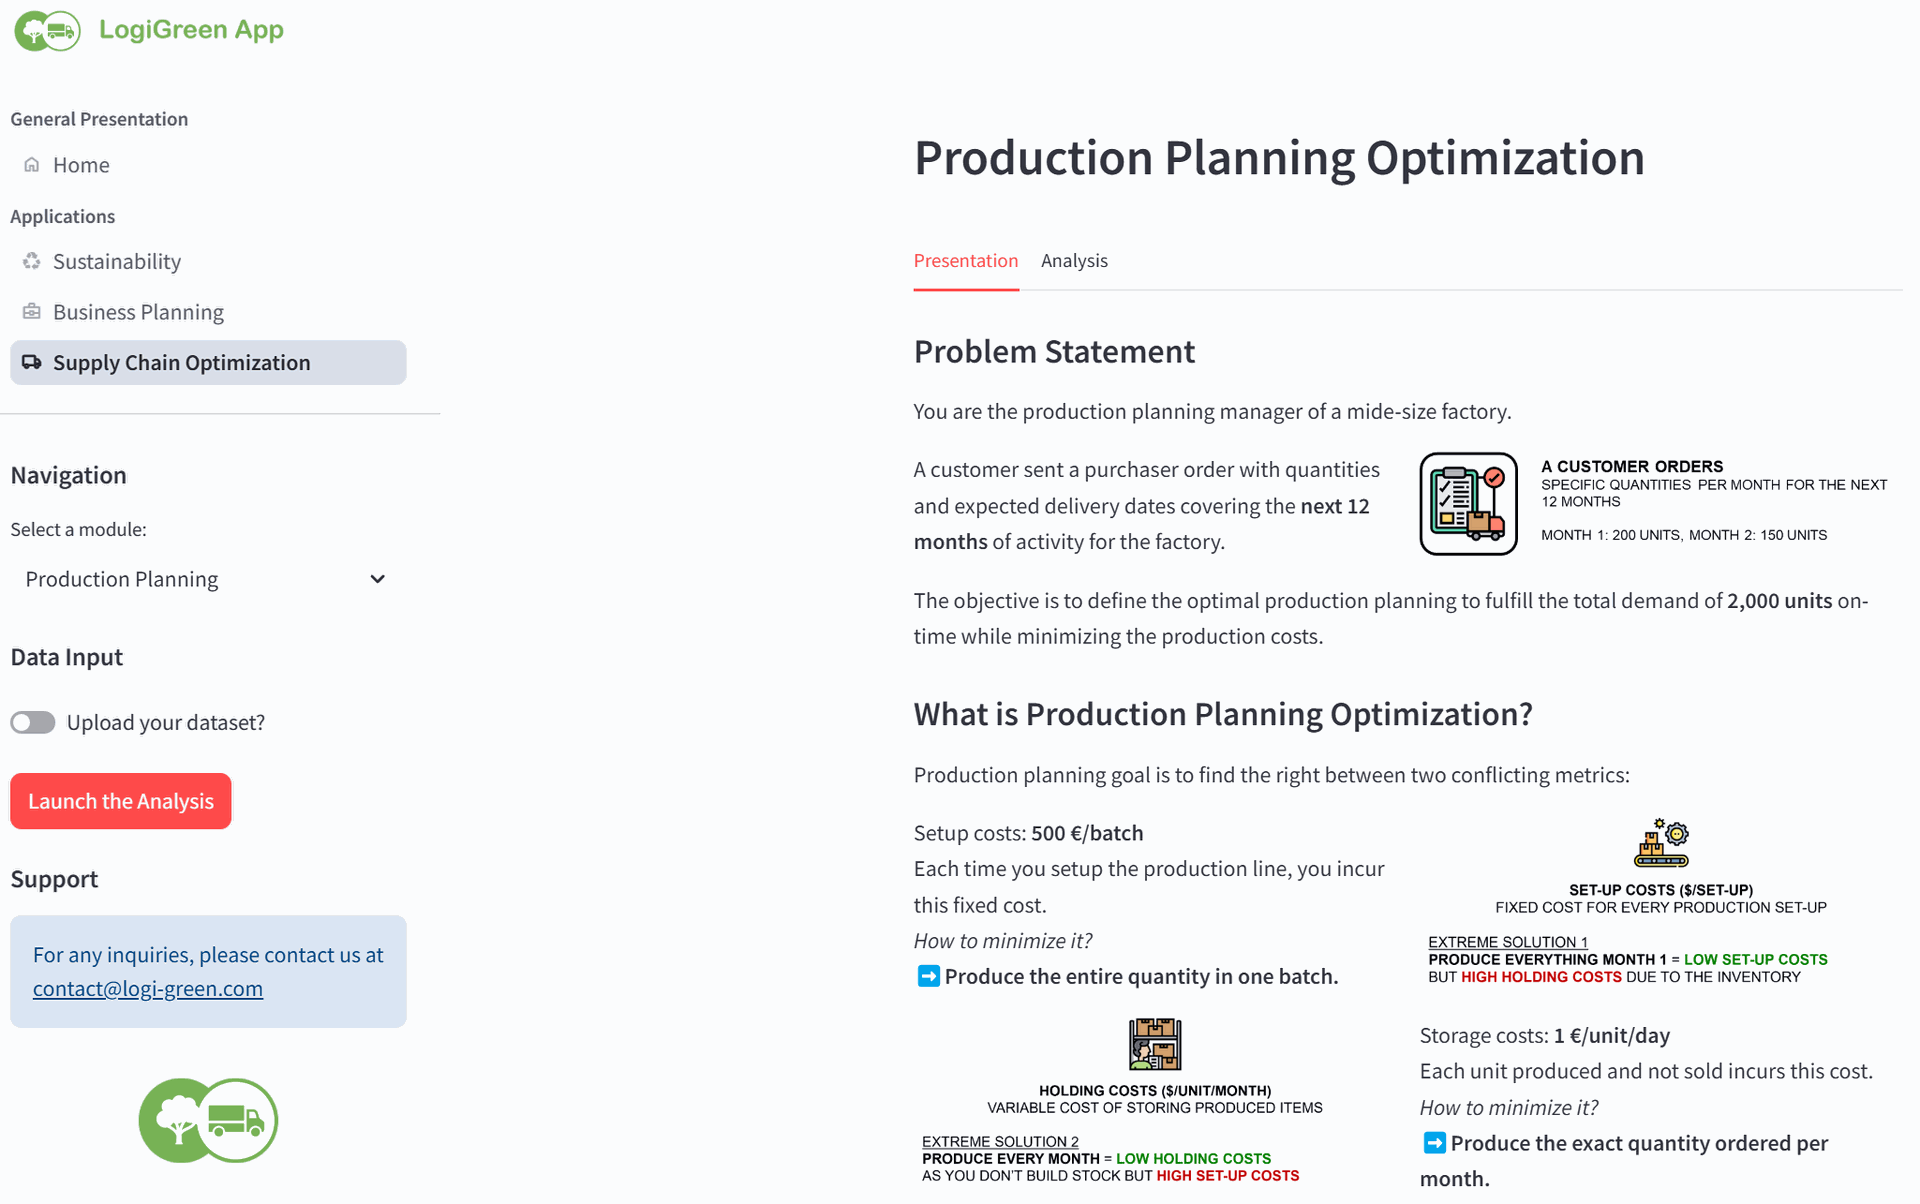Viewport: 1920px width, 1204px height.
Task: Click the LogiGreen App title text
Action: [x=191, y=30]
